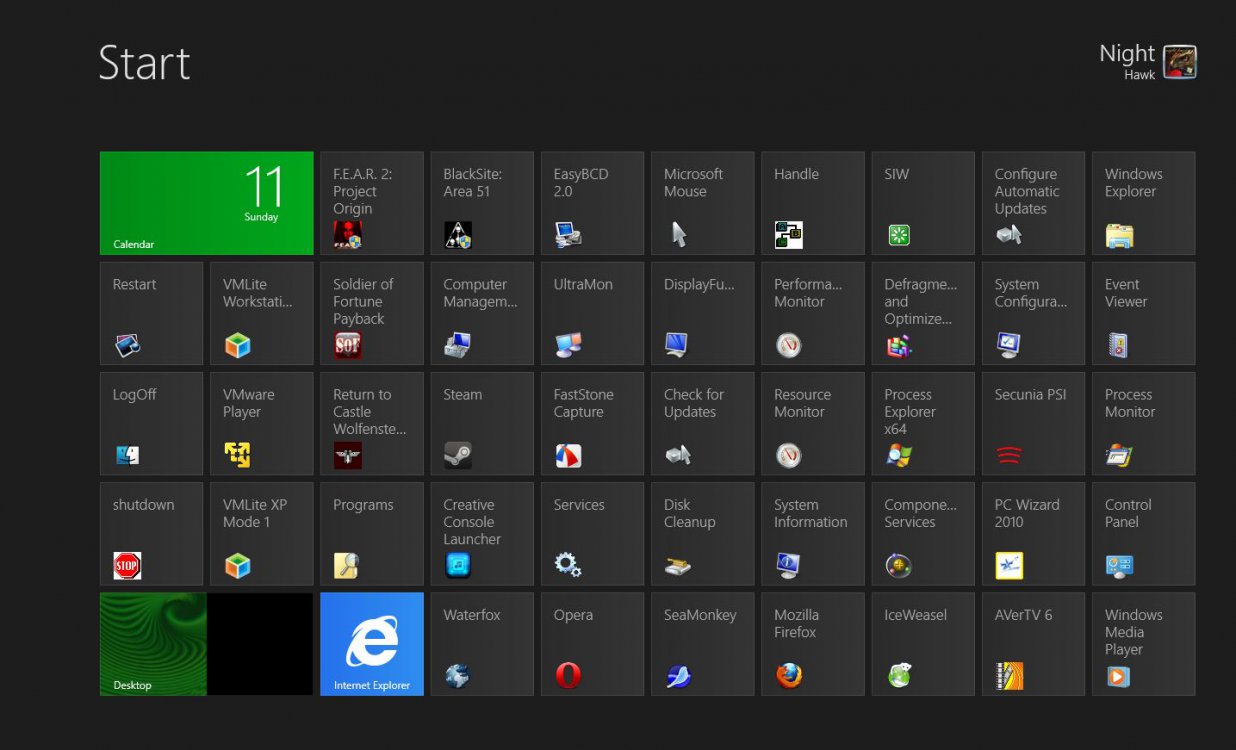Launch the Steam tile
The height and width of the screenshot is (750, 1236).
click(482, 424)
